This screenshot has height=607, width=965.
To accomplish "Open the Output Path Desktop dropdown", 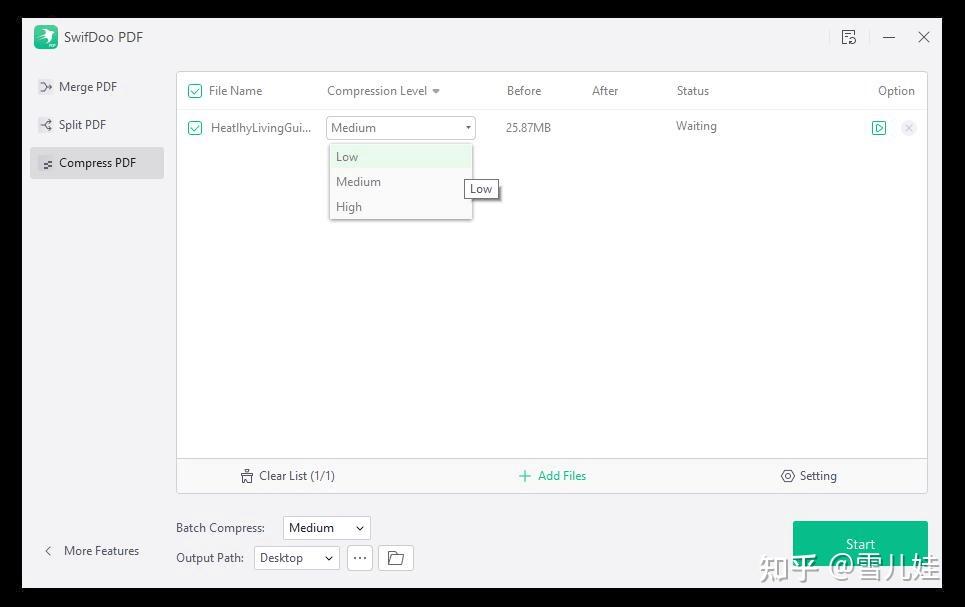I will (x=297, y=558).
